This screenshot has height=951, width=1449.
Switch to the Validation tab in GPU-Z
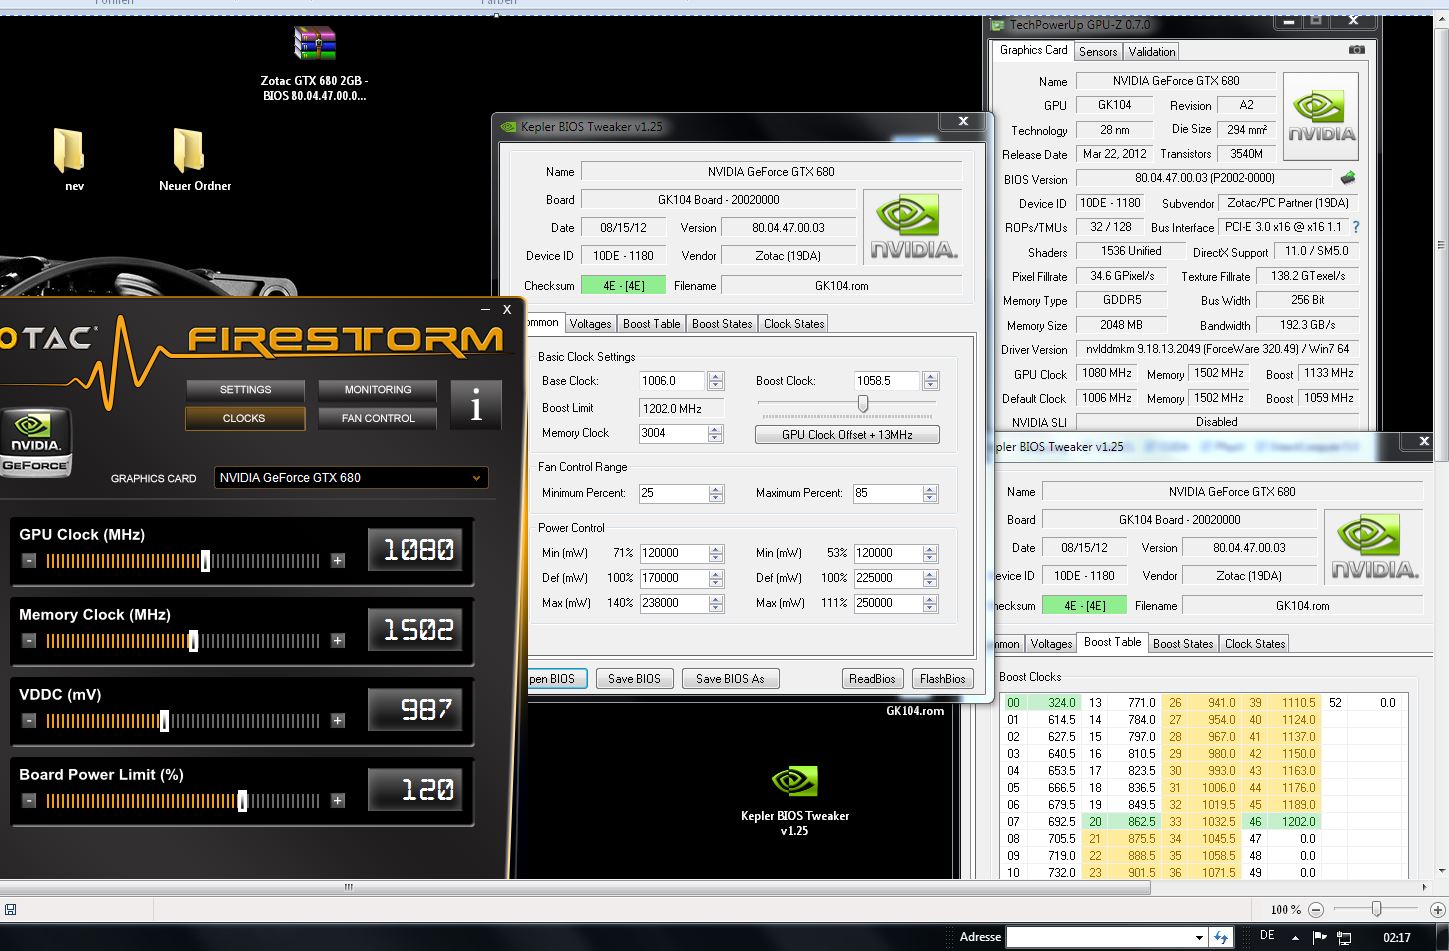click(1152, 52)
